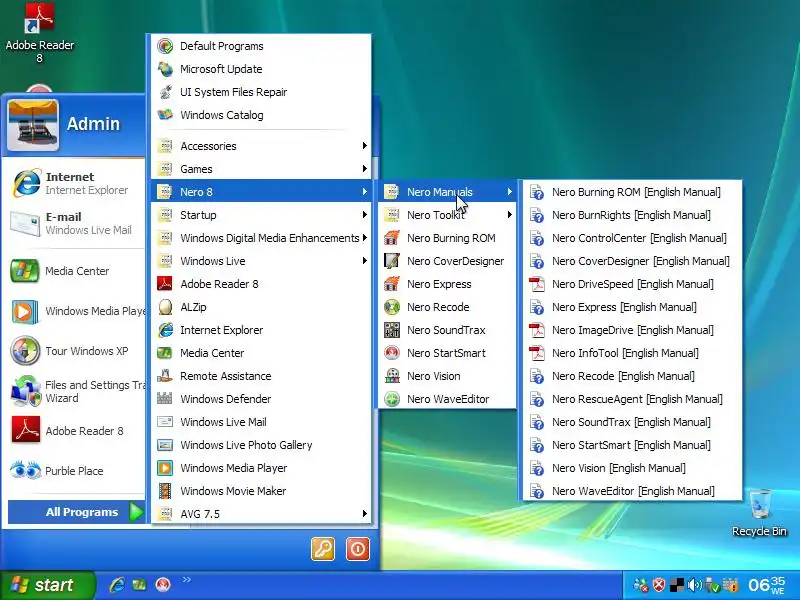Open Nero RescueAgent [English Manual]
800x600 pixels.
pos(632,399)
